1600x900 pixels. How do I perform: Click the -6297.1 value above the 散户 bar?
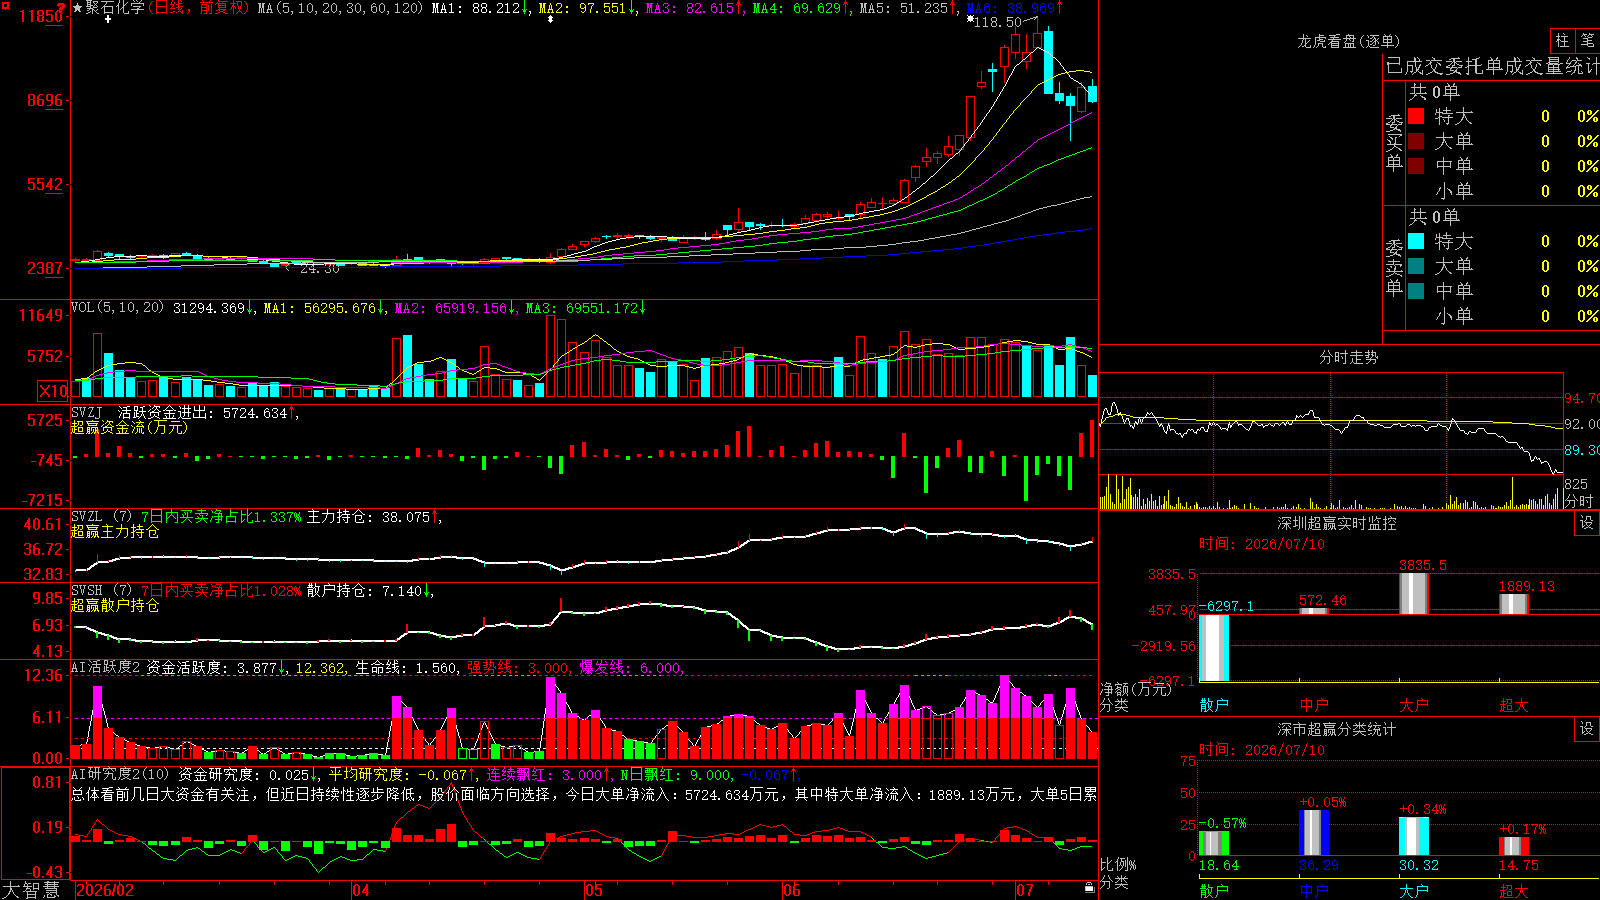tap(1226, 606)
